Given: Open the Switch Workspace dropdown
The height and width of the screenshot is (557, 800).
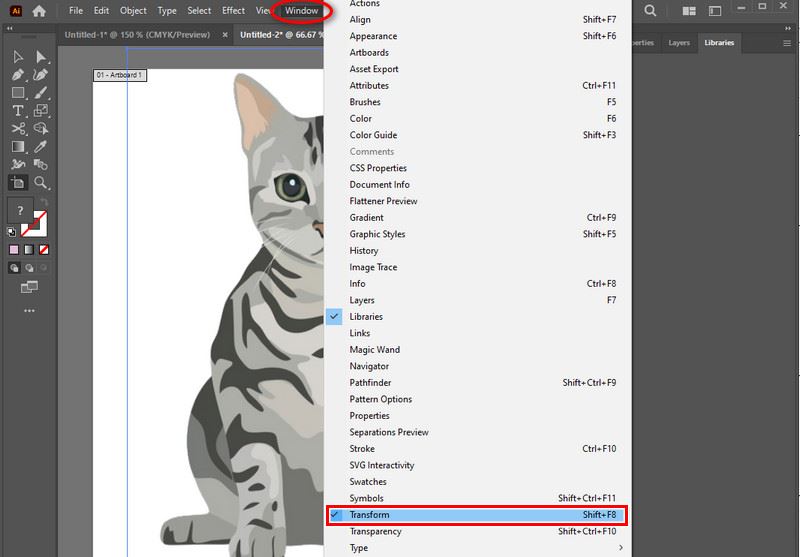Looking at the screenshot, I should [715, 11].
